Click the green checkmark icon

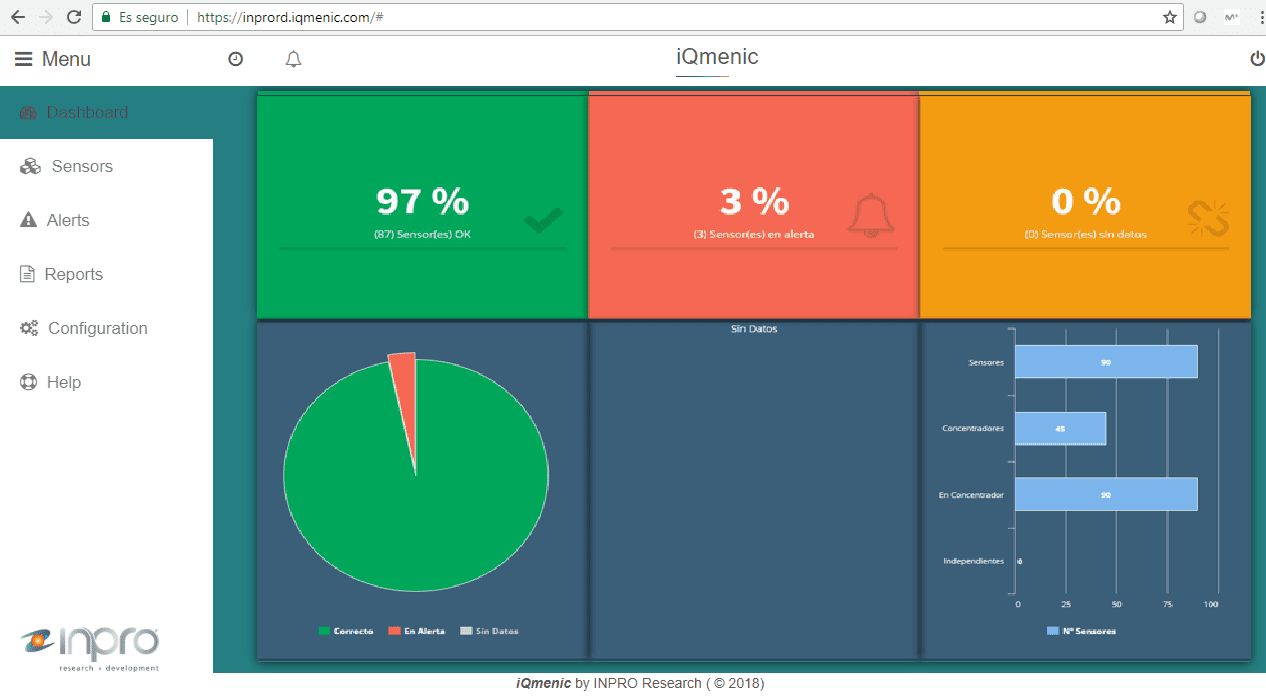pyautogui.click(x=543, y=219)
